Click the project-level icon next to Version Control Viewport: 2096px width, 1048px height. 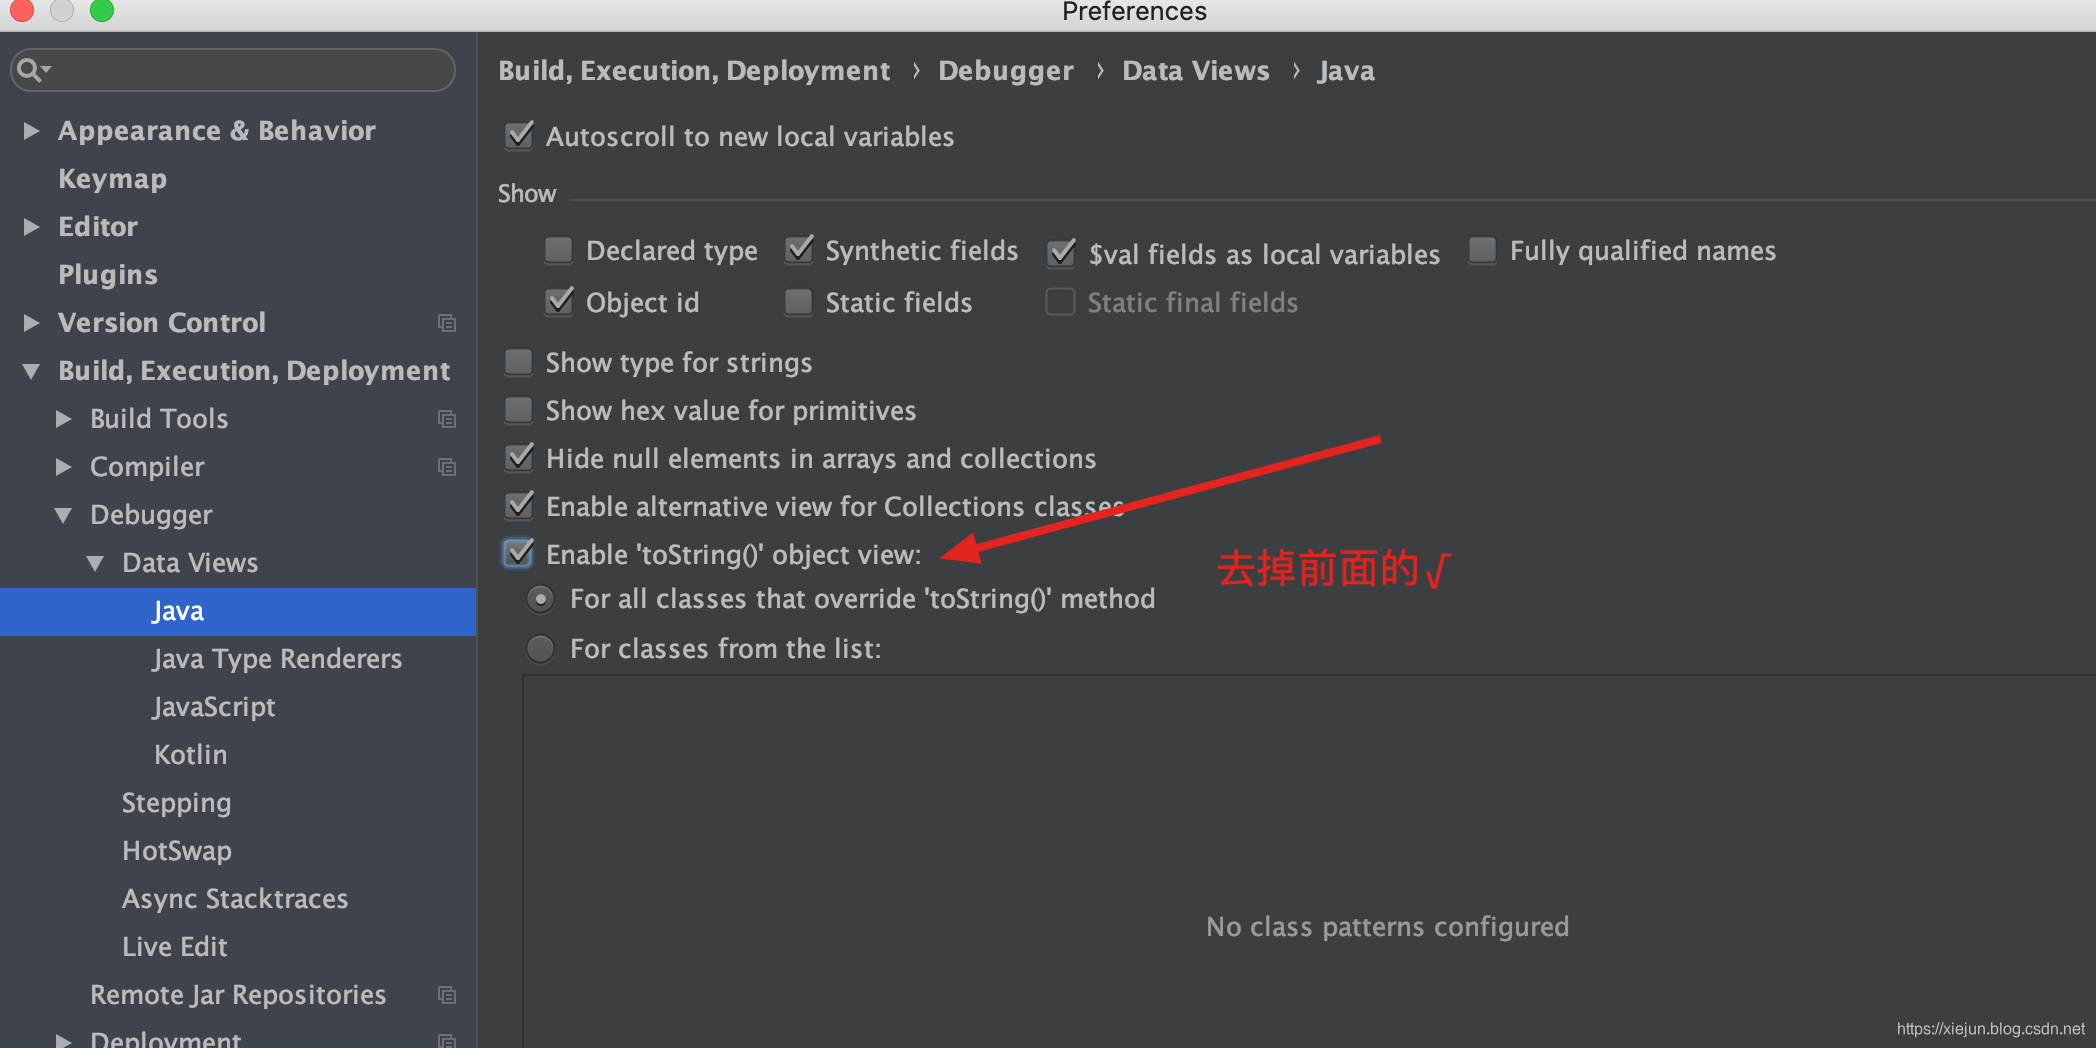[447, 323]
